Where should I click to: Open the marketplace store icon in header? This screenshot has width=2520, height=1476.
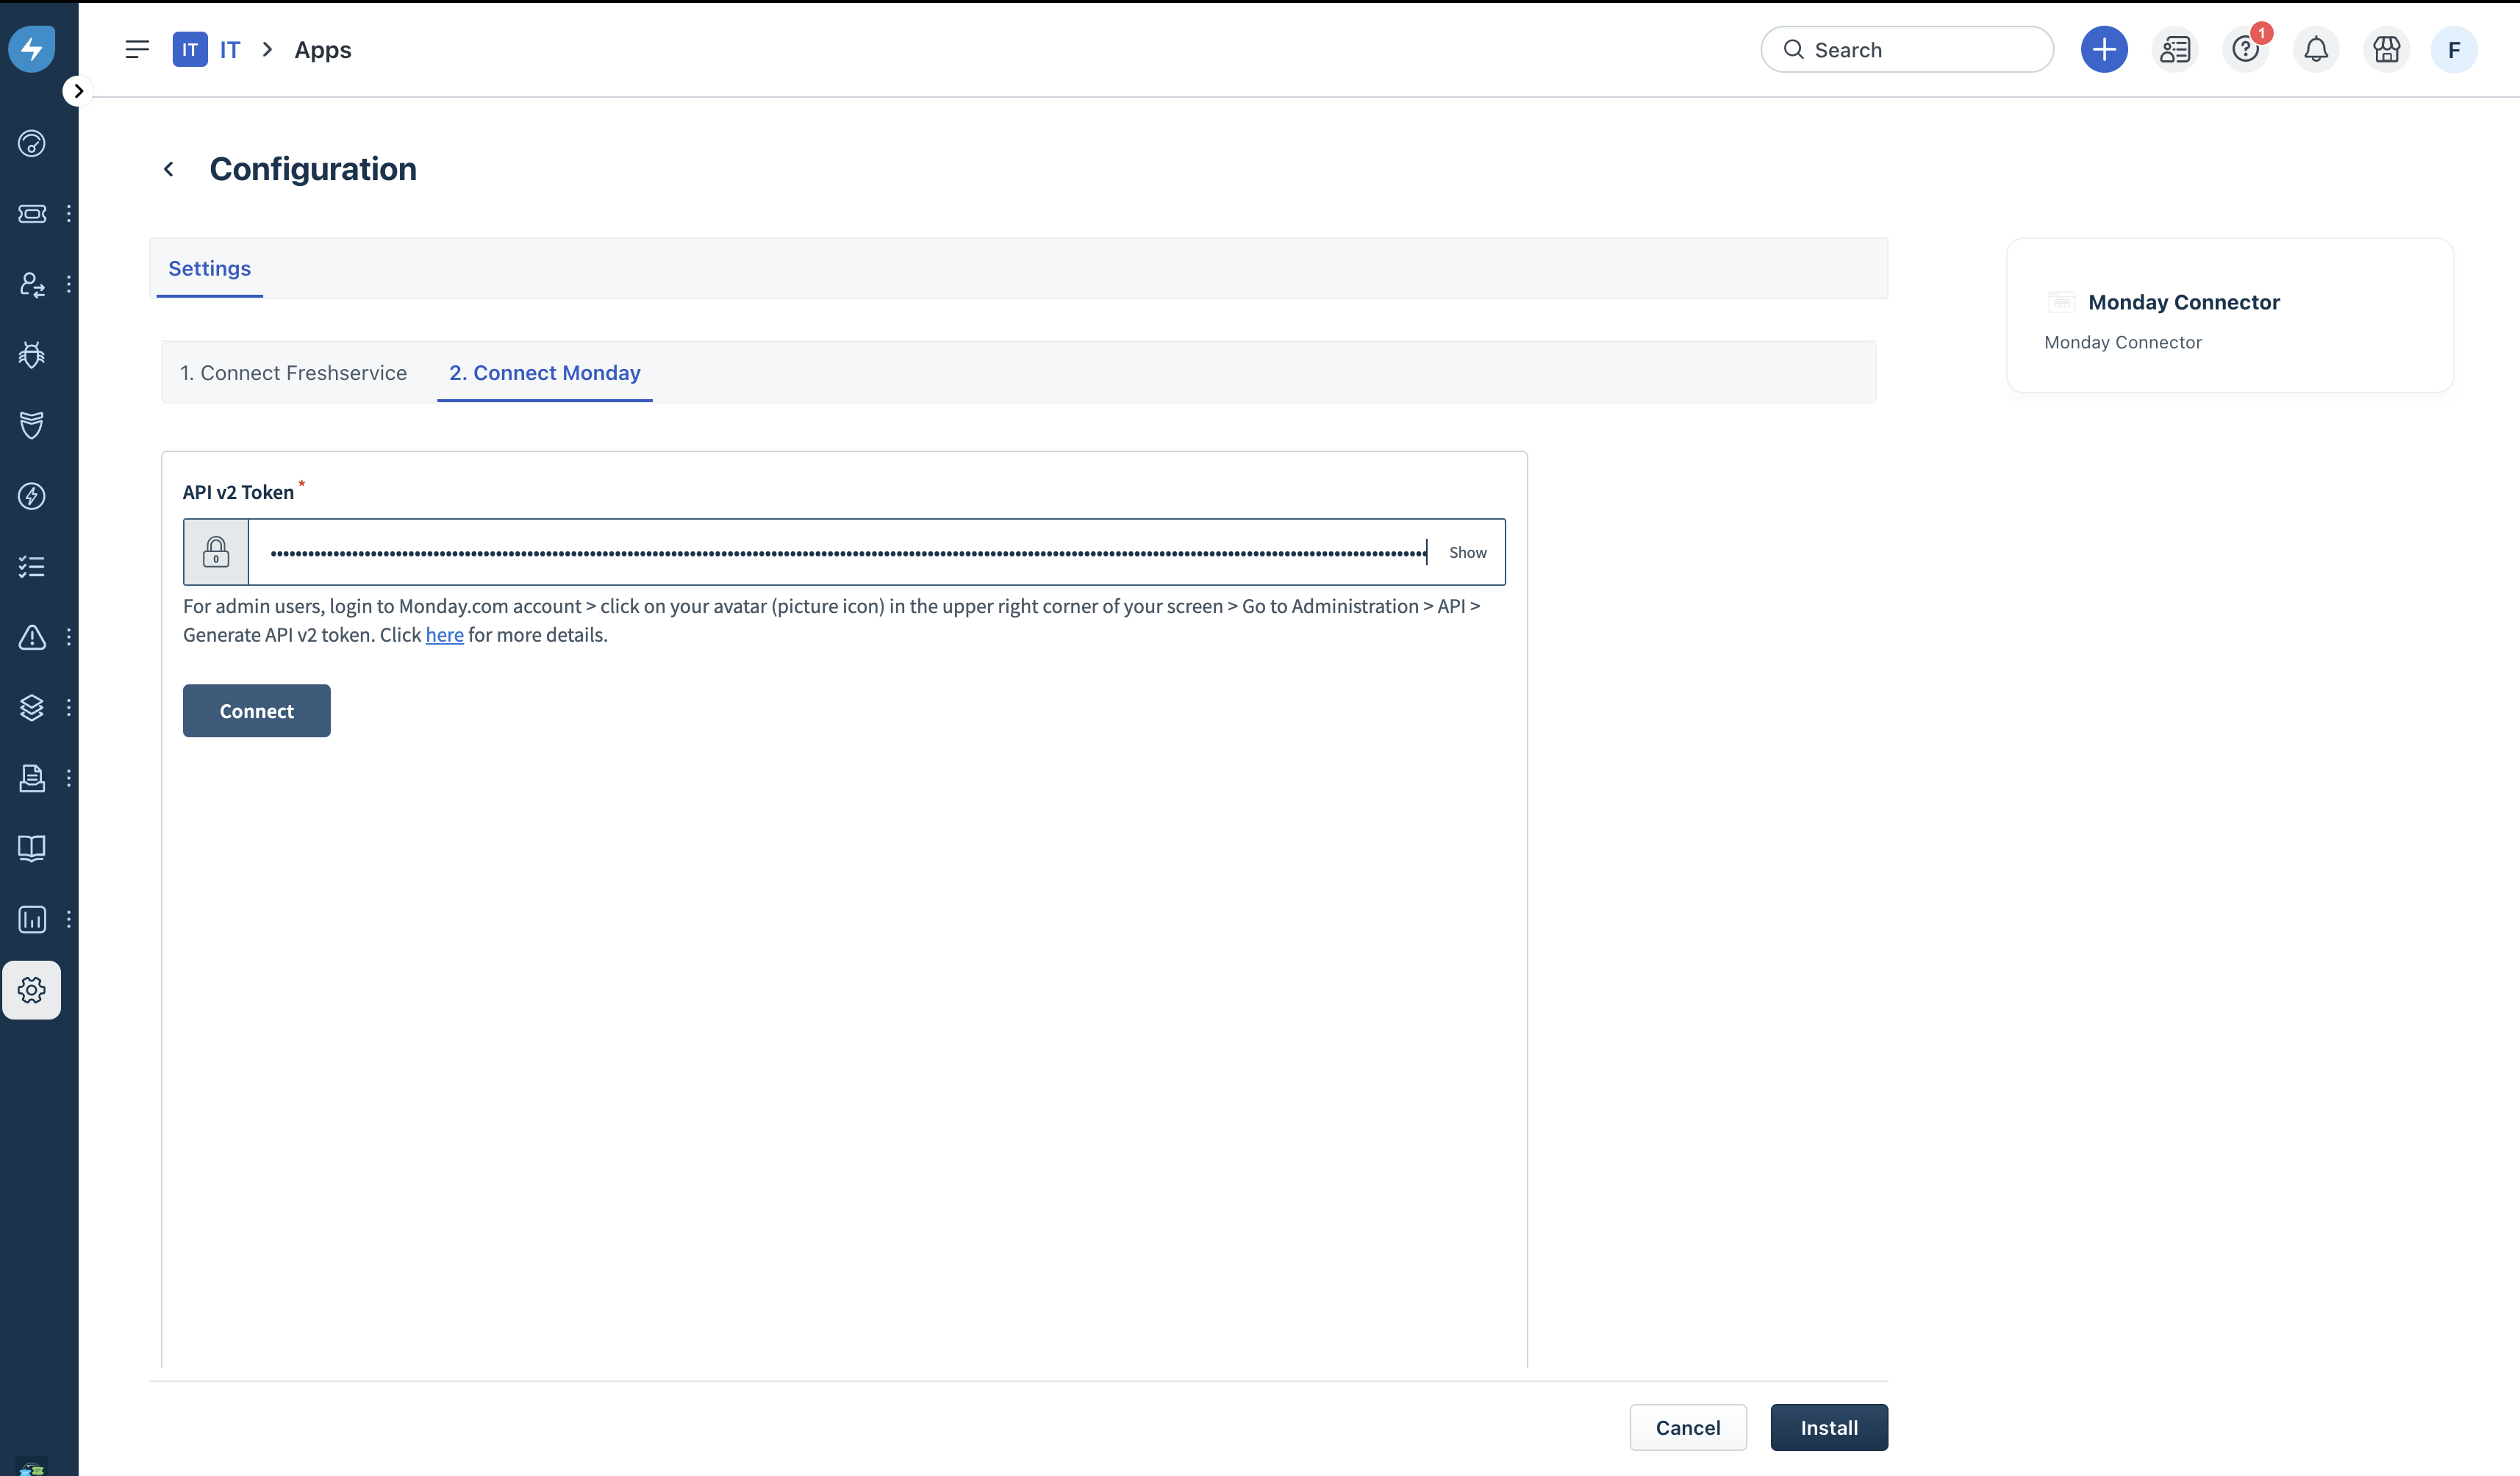pos(2386,49)
